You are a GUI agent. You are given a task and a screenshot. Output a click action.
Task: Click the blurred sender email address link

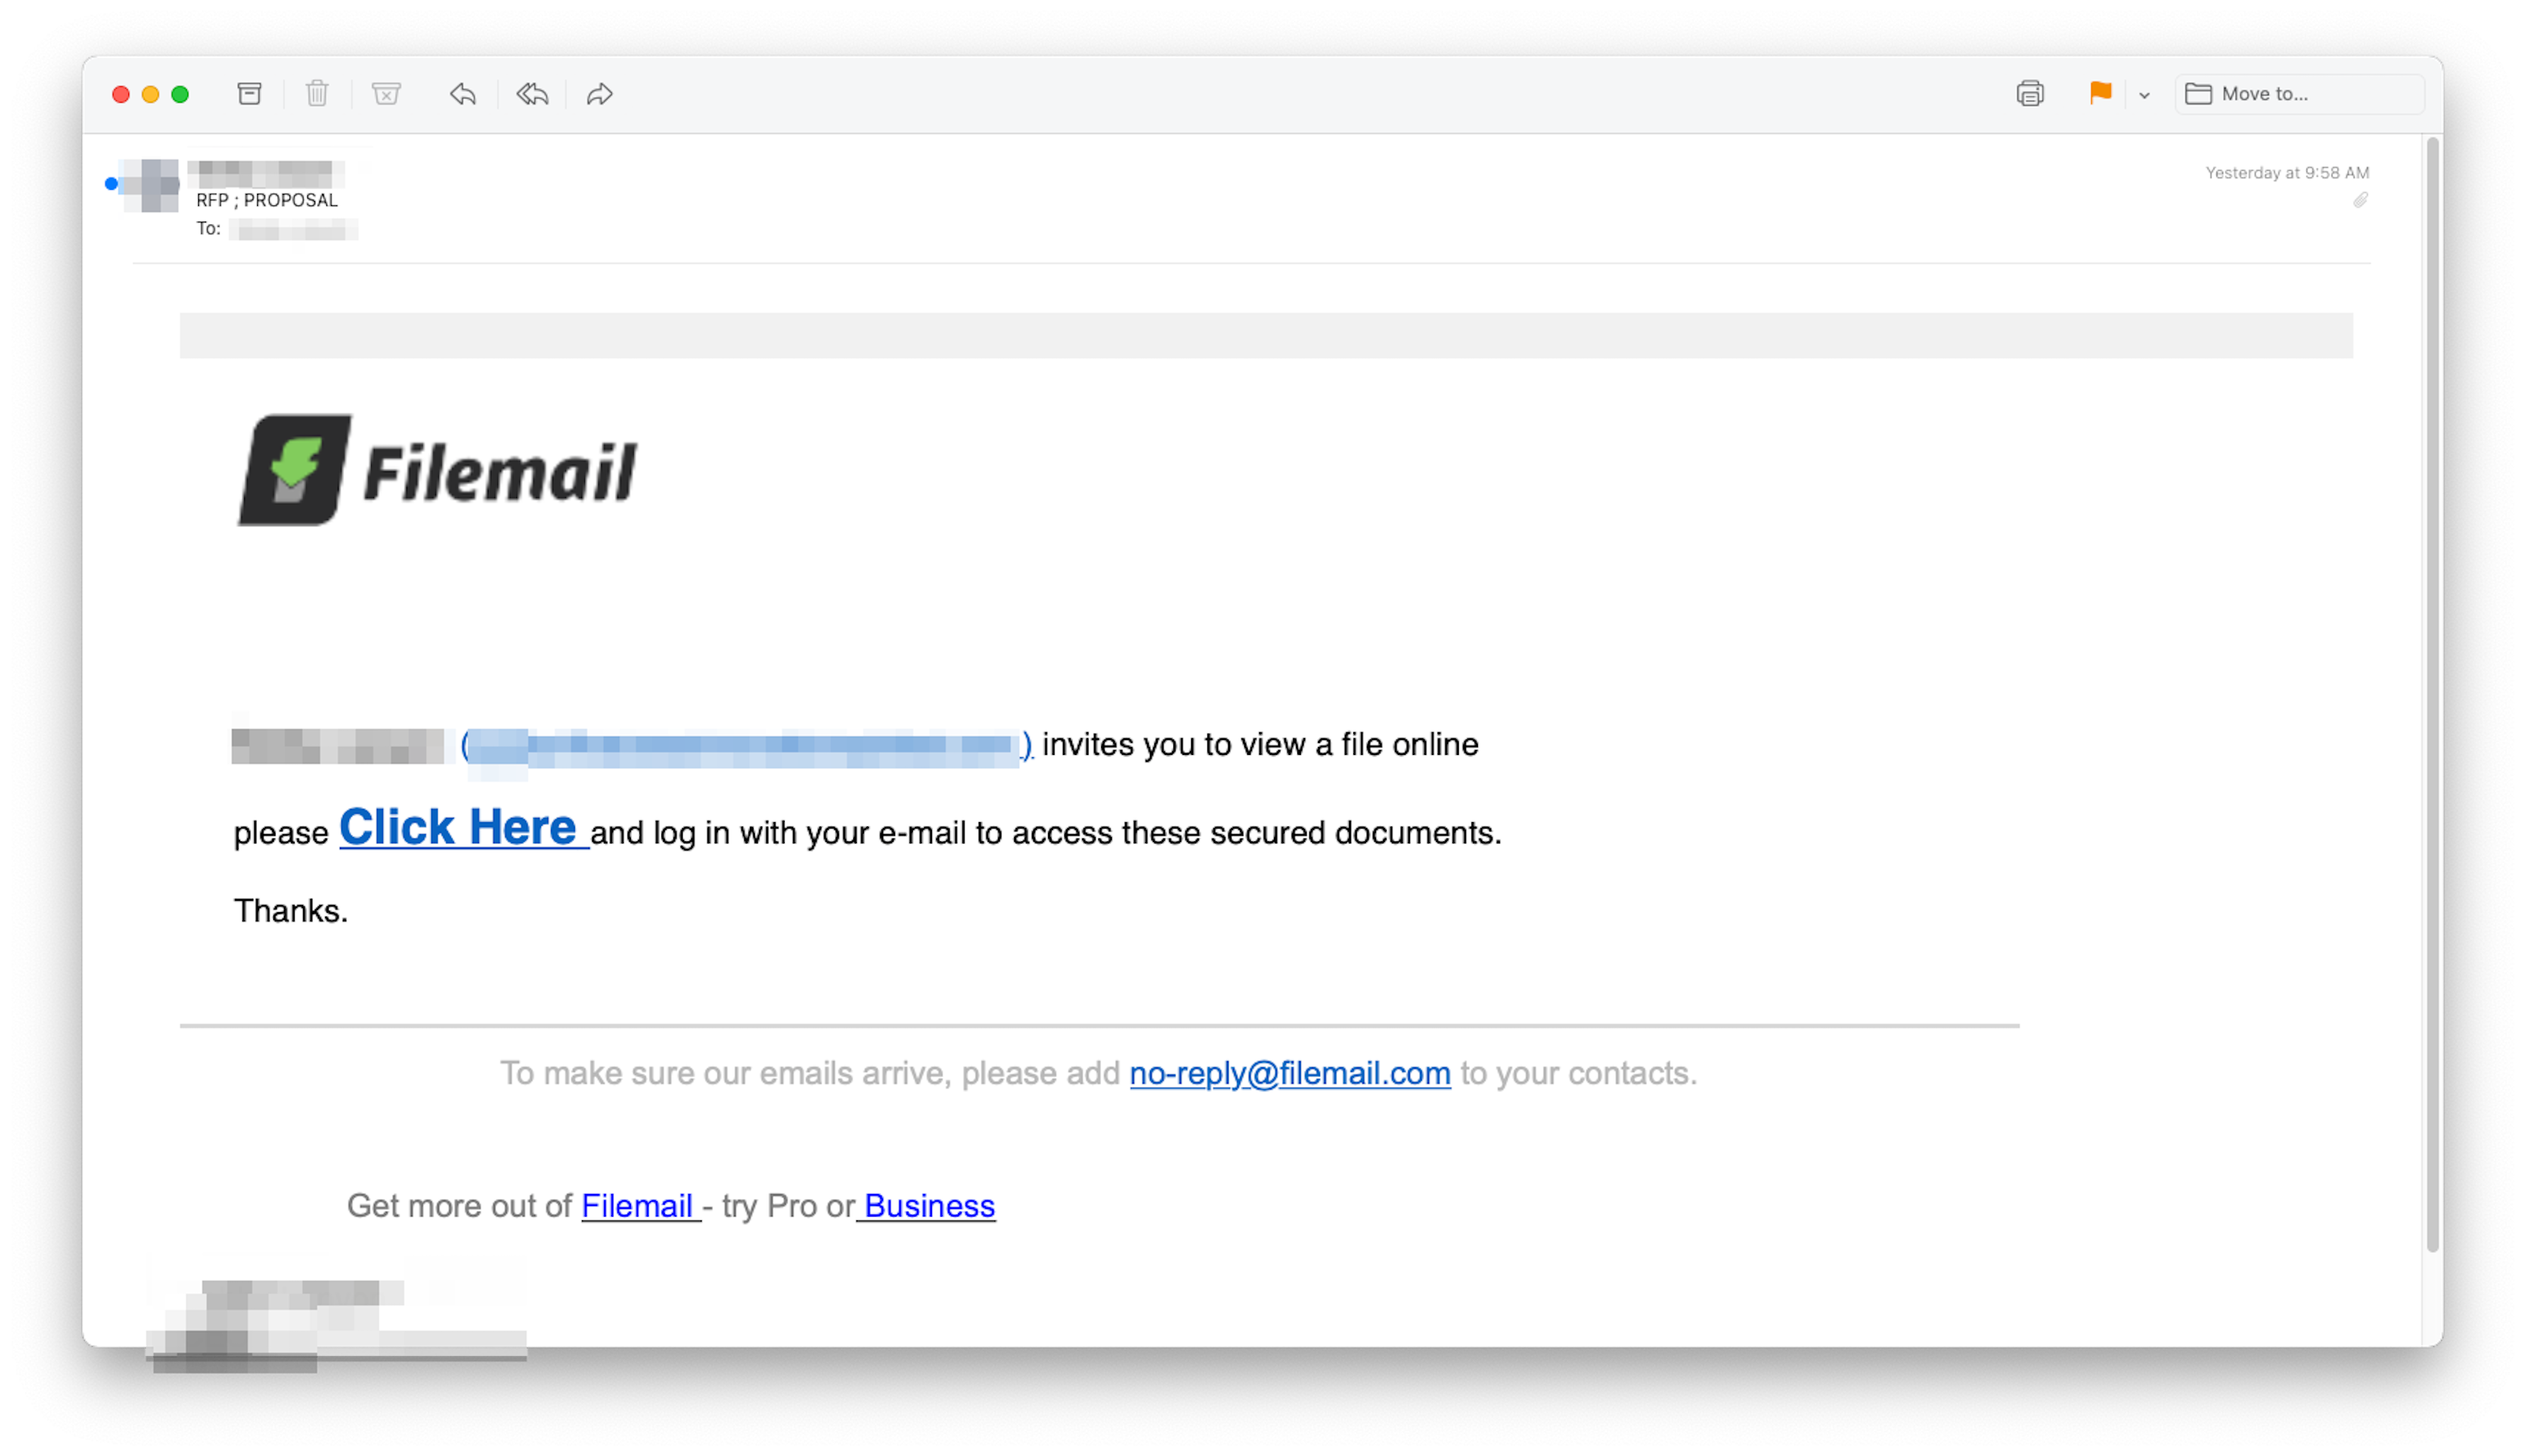tap(746, 745)
